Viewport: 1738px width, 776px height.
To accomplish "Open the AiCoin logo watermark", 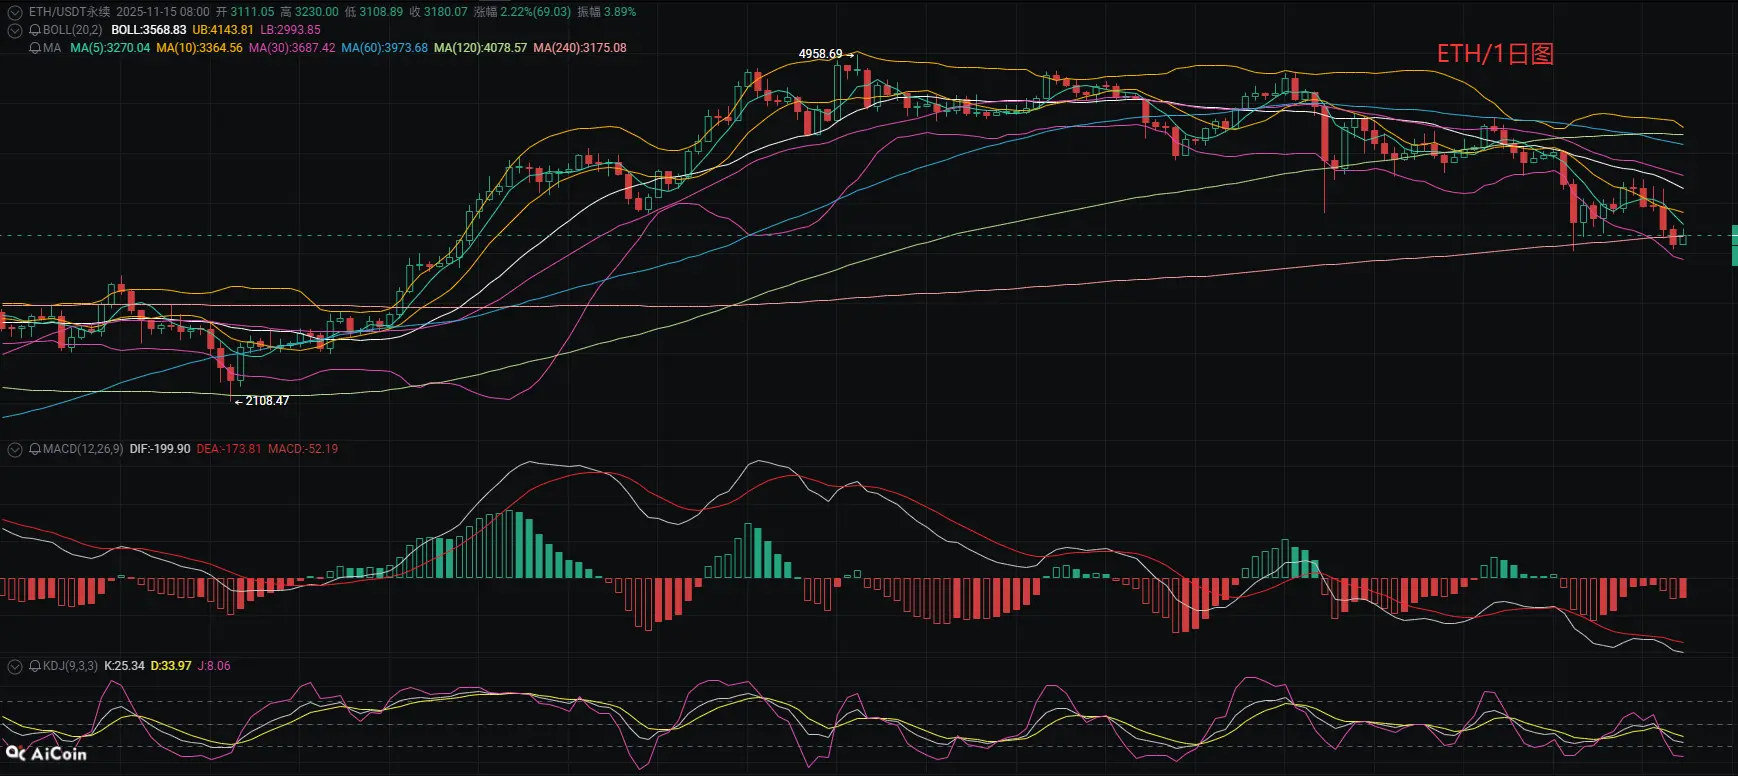I will [46, 753].
